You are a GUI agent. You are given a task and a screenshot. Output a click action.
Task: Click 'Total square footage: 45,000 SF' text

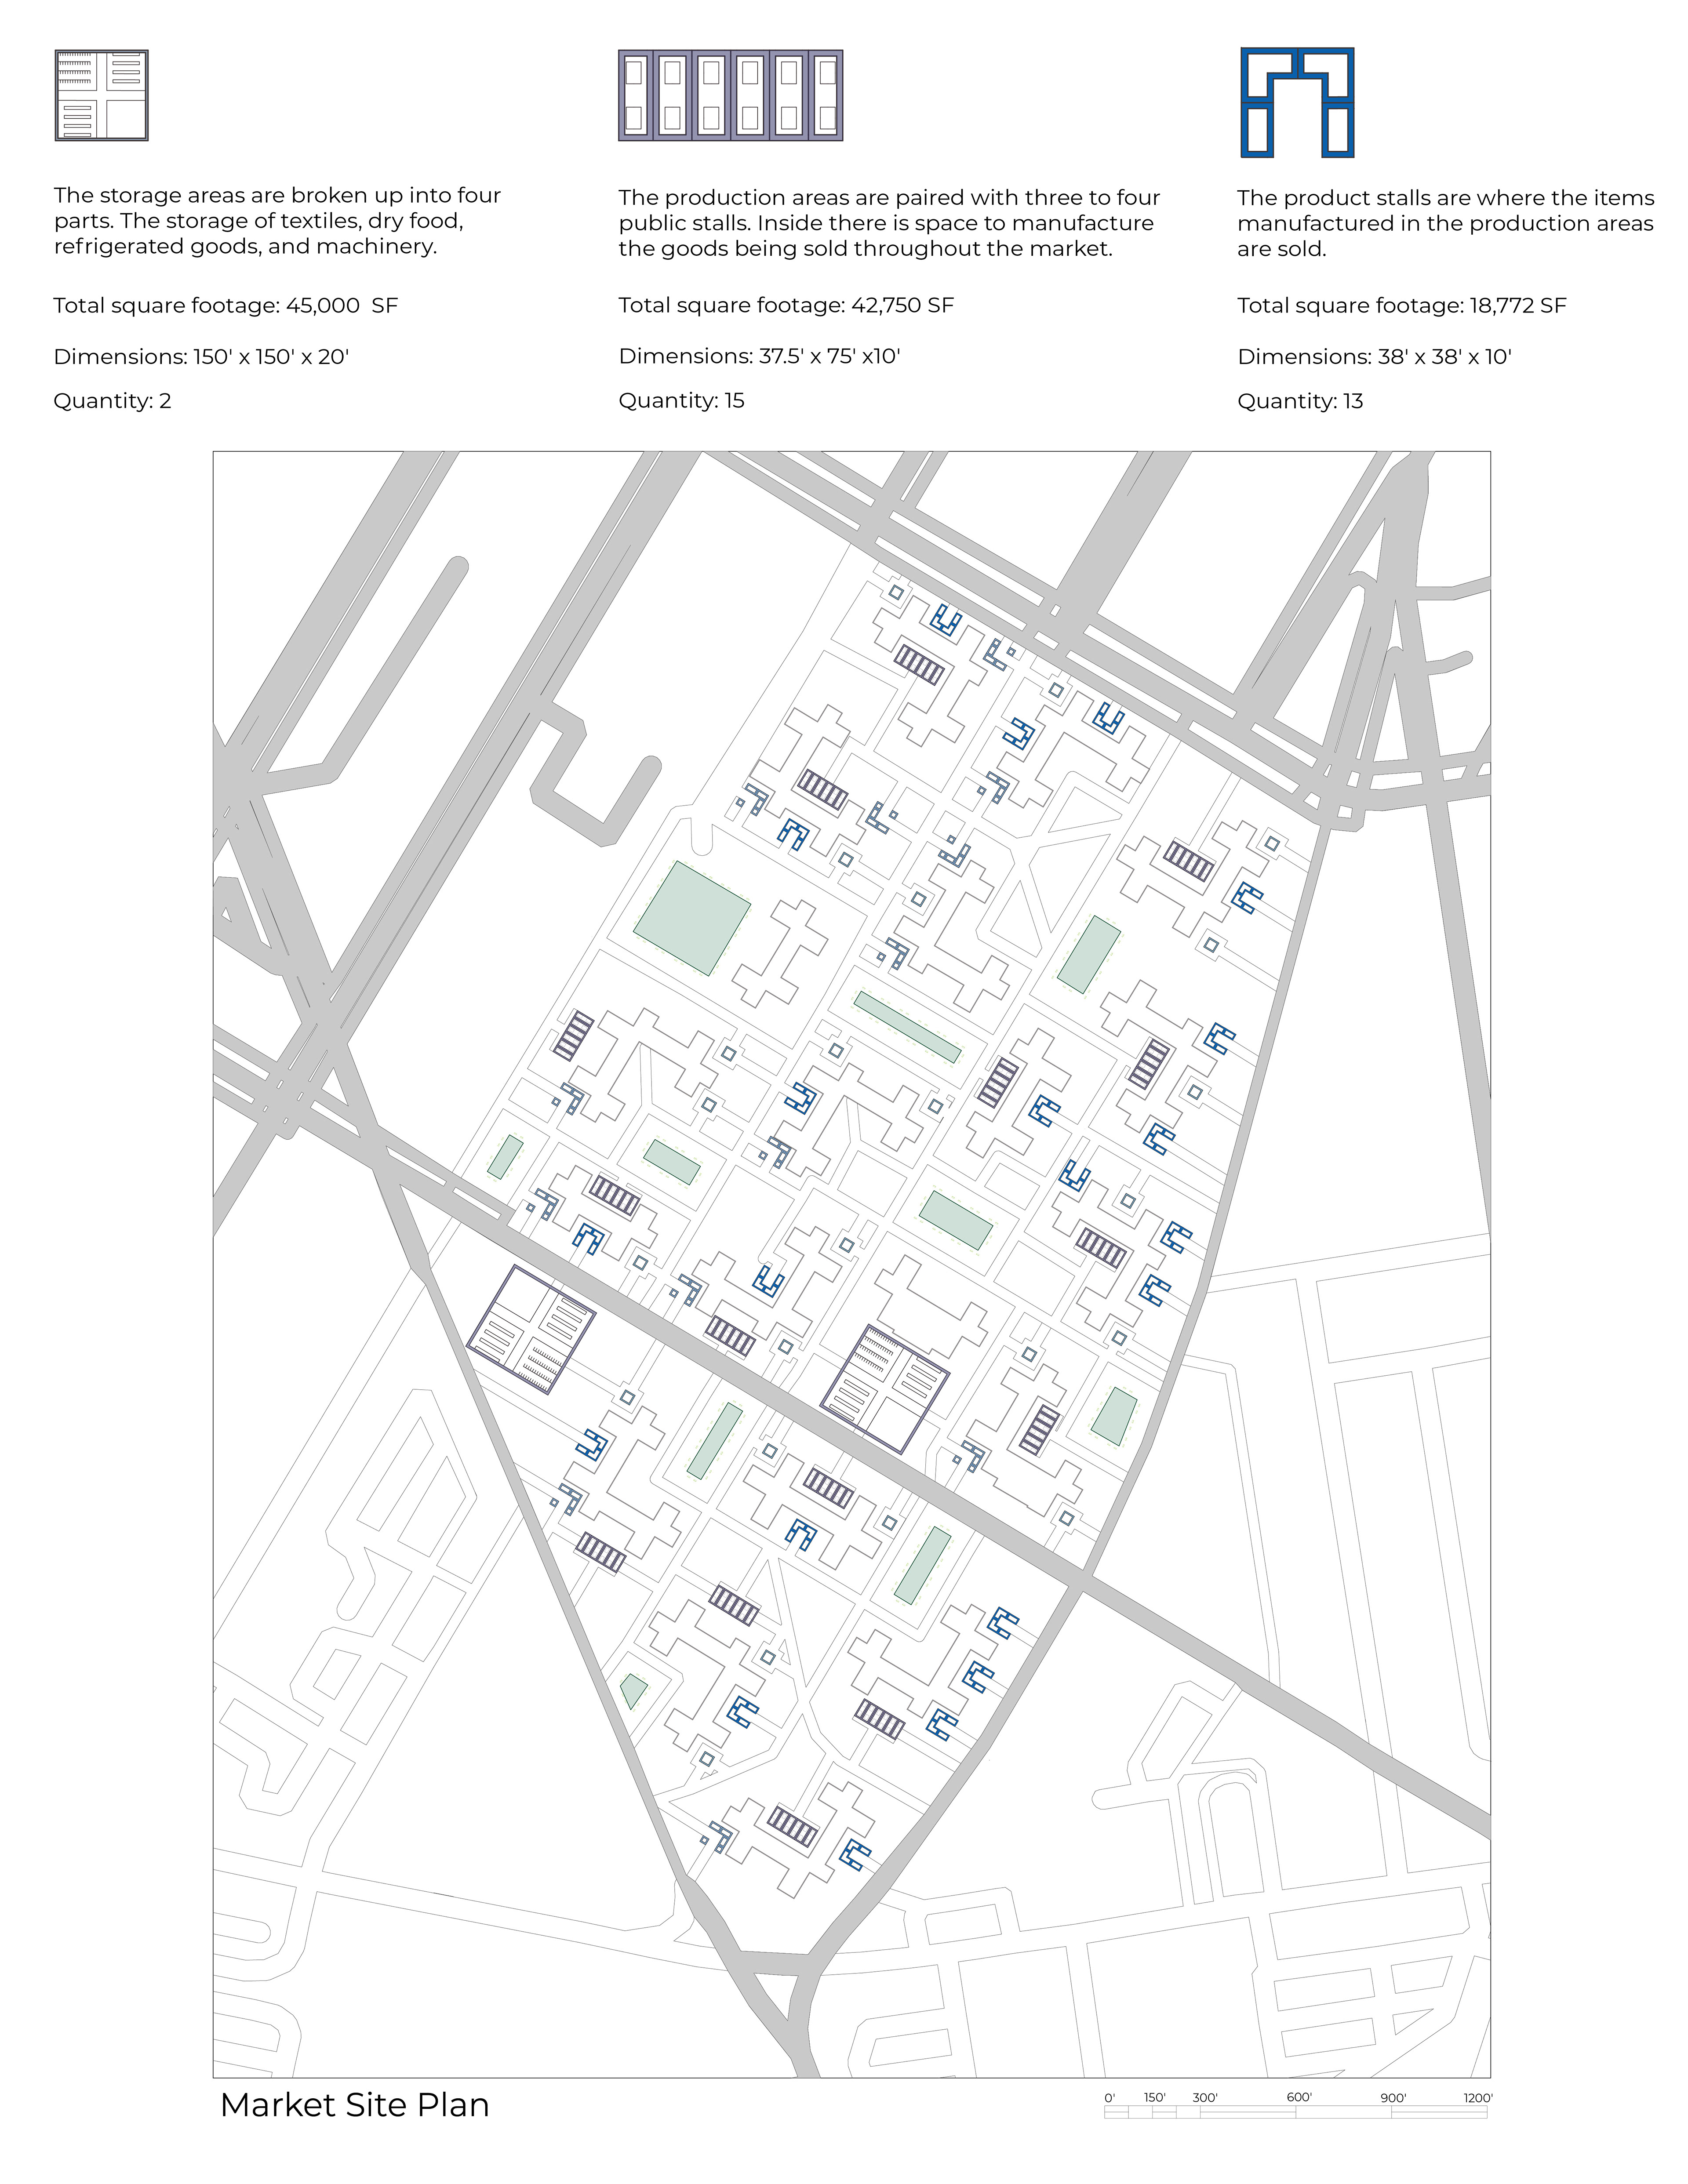tap(226, 306)
